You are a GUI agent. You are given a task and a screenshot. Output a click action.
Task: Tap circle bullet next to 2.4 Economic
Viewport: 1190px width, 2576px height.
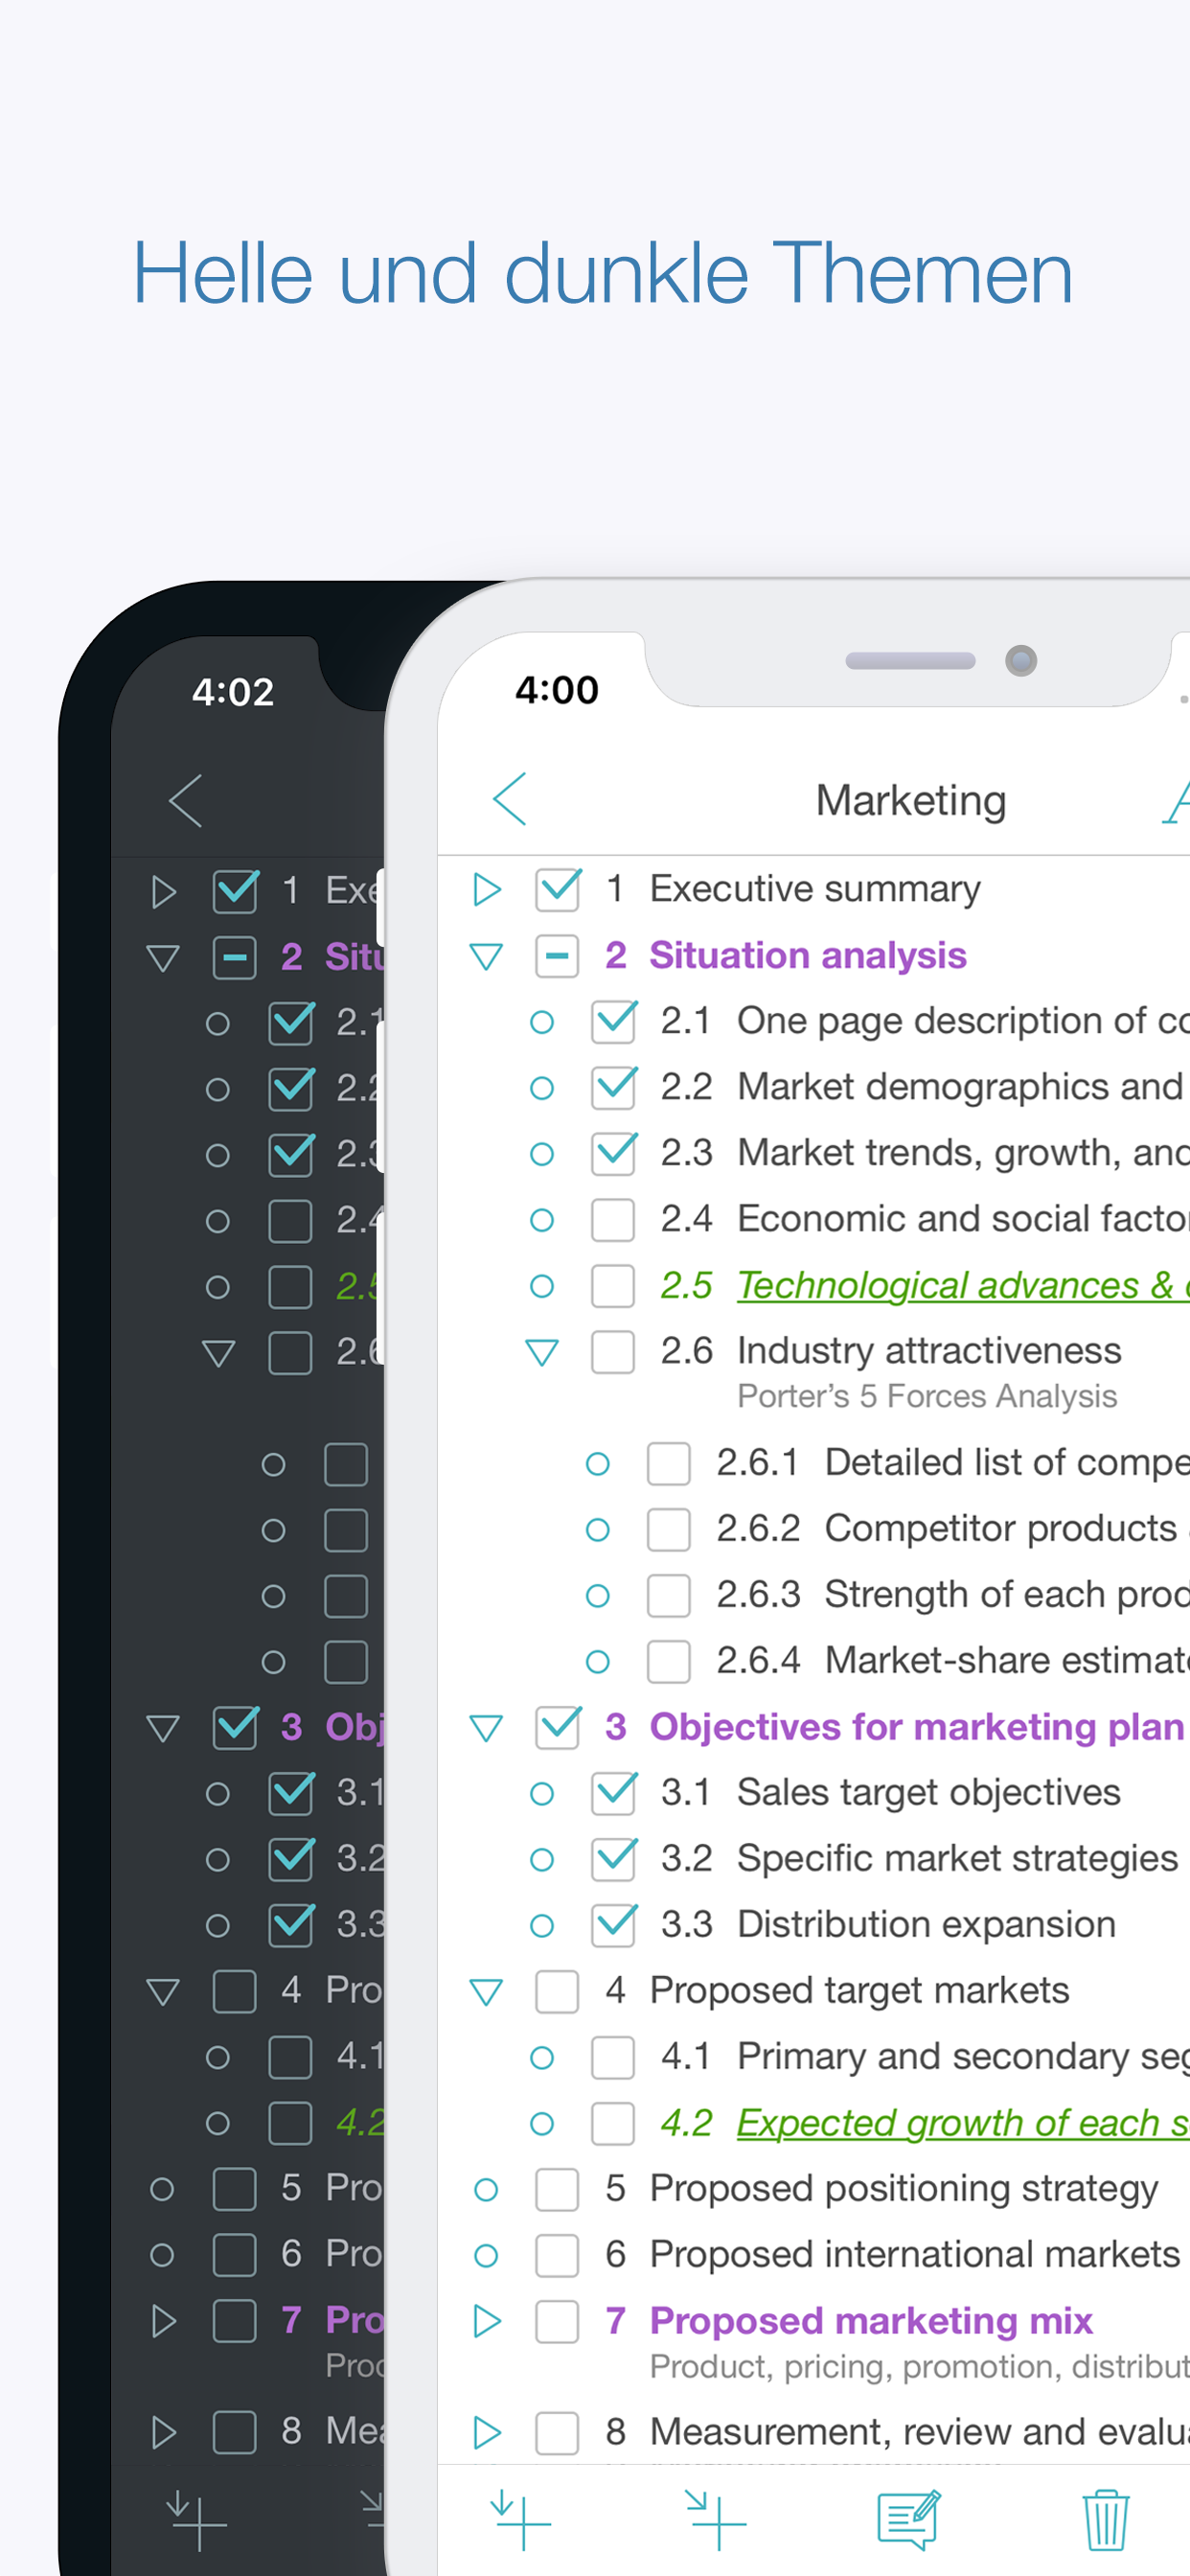click(x=542, y=1220)
